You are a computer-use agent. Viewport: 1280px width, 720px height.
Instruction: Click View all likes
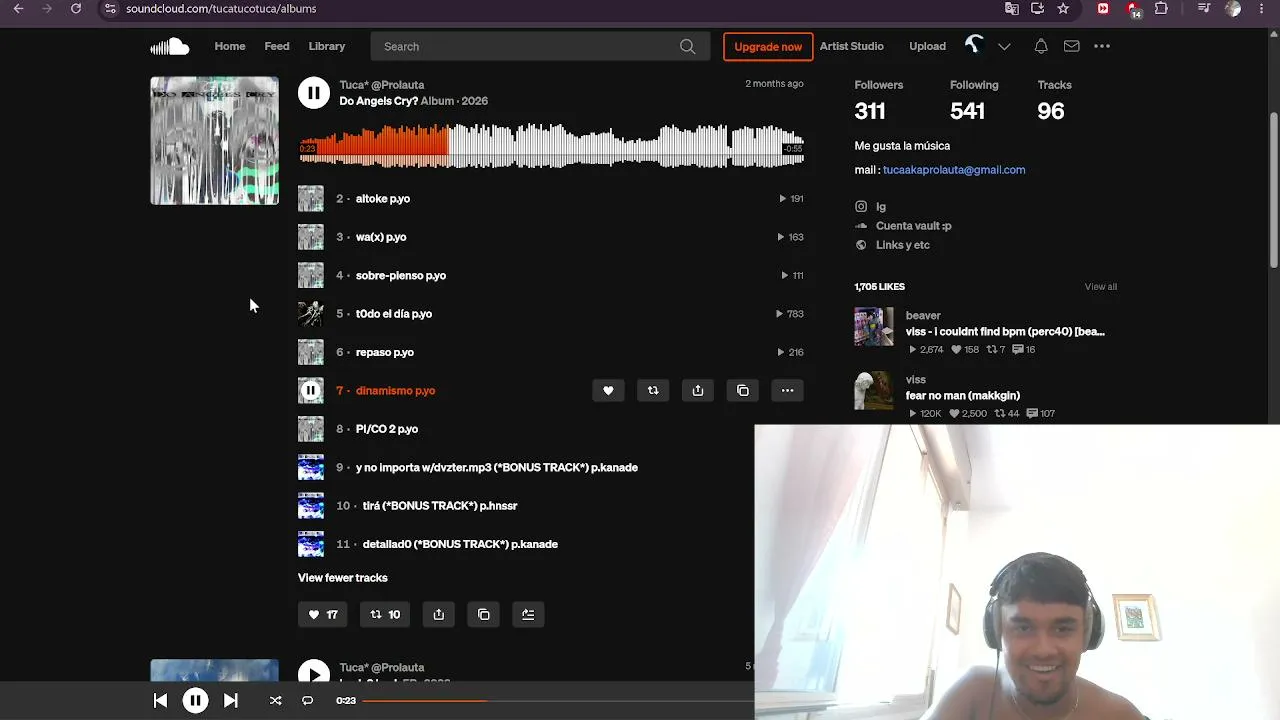coord(1101,287)
